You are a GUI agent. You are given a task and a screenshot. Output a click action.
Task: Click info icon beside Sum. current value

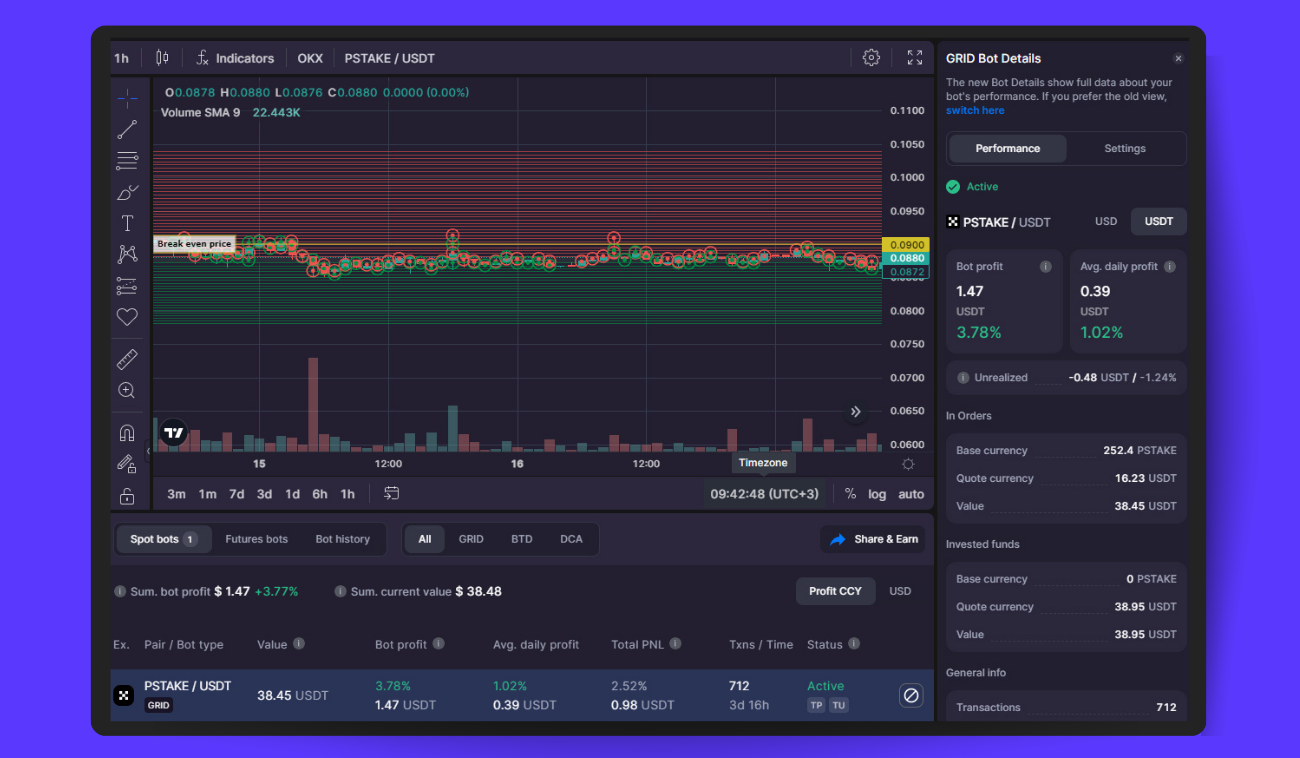click(x=340, y=591)
